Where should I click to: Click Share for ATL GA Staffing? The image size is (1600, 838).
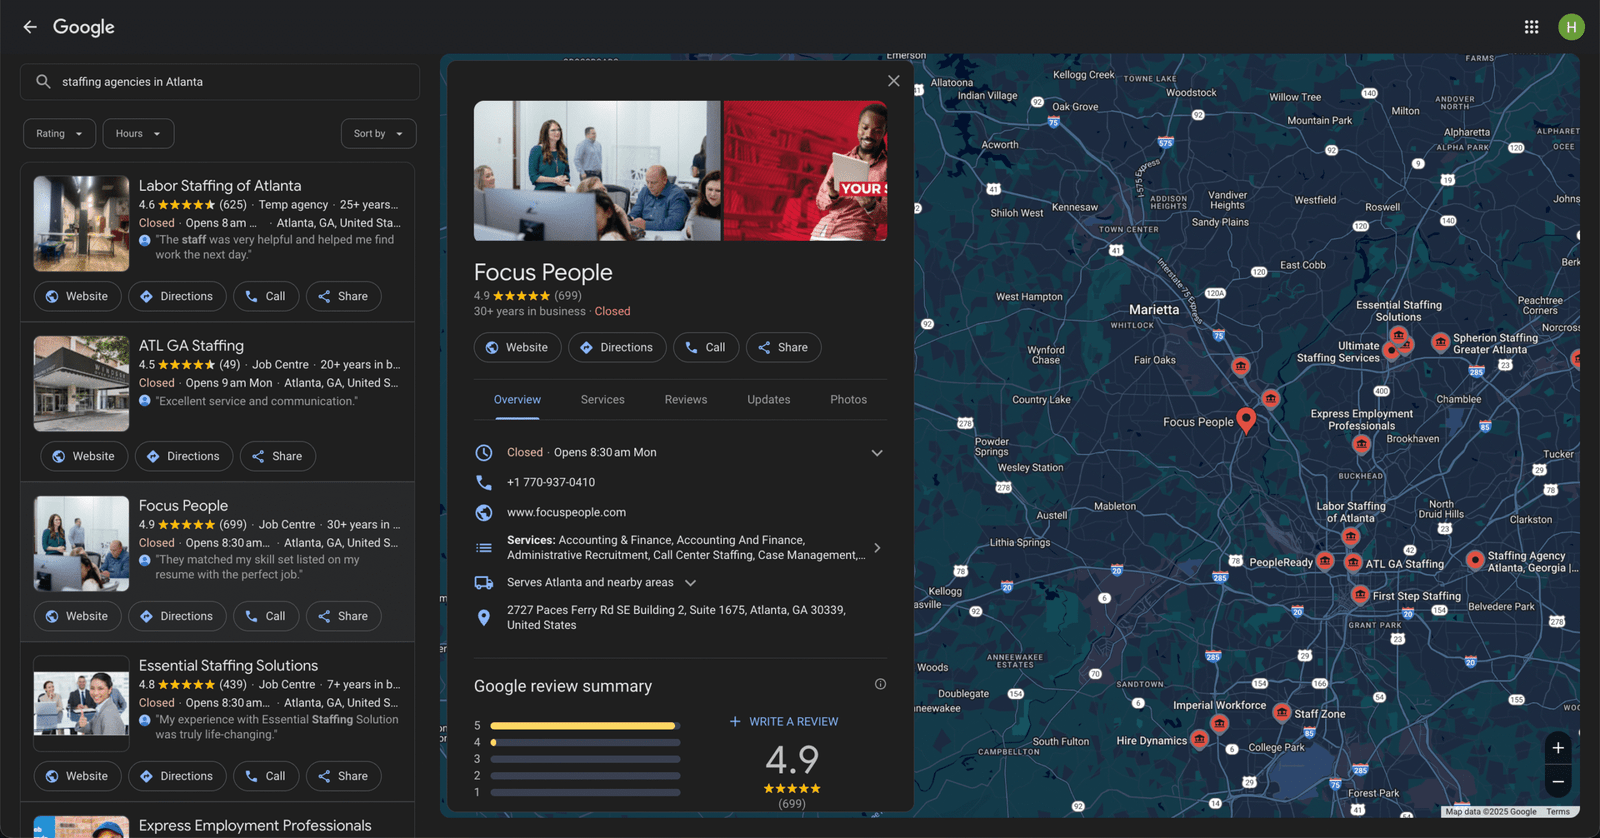tap(277, 456)
